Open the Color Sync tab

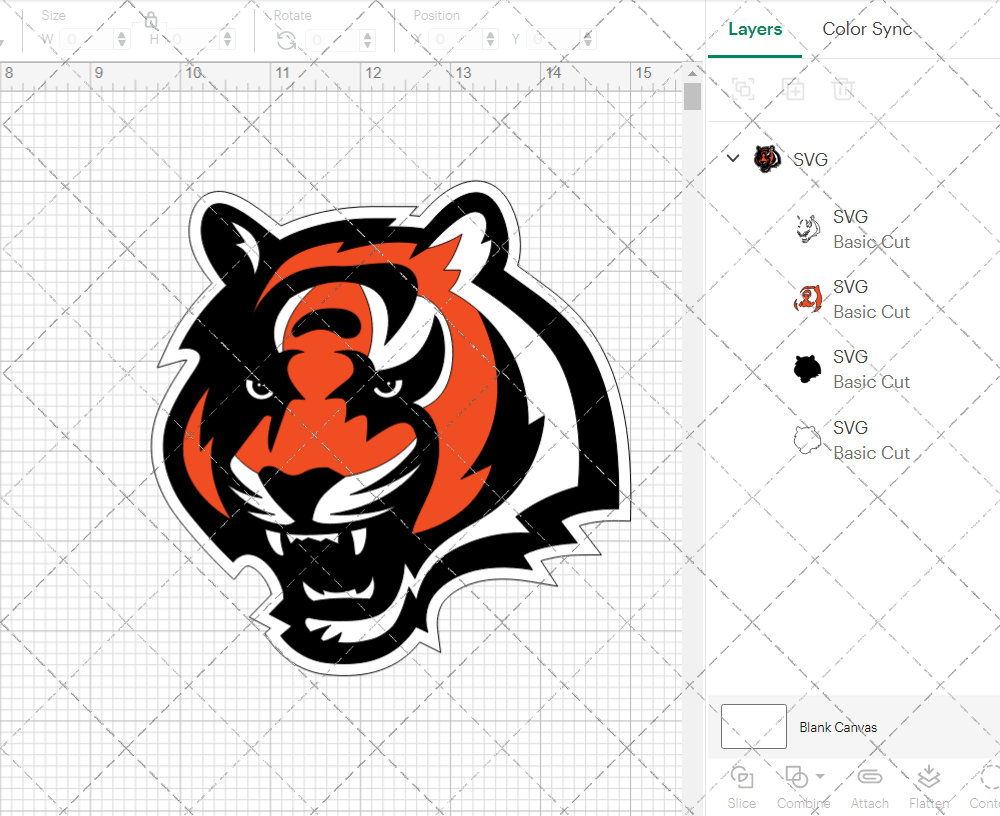click(x=867, y=29)
